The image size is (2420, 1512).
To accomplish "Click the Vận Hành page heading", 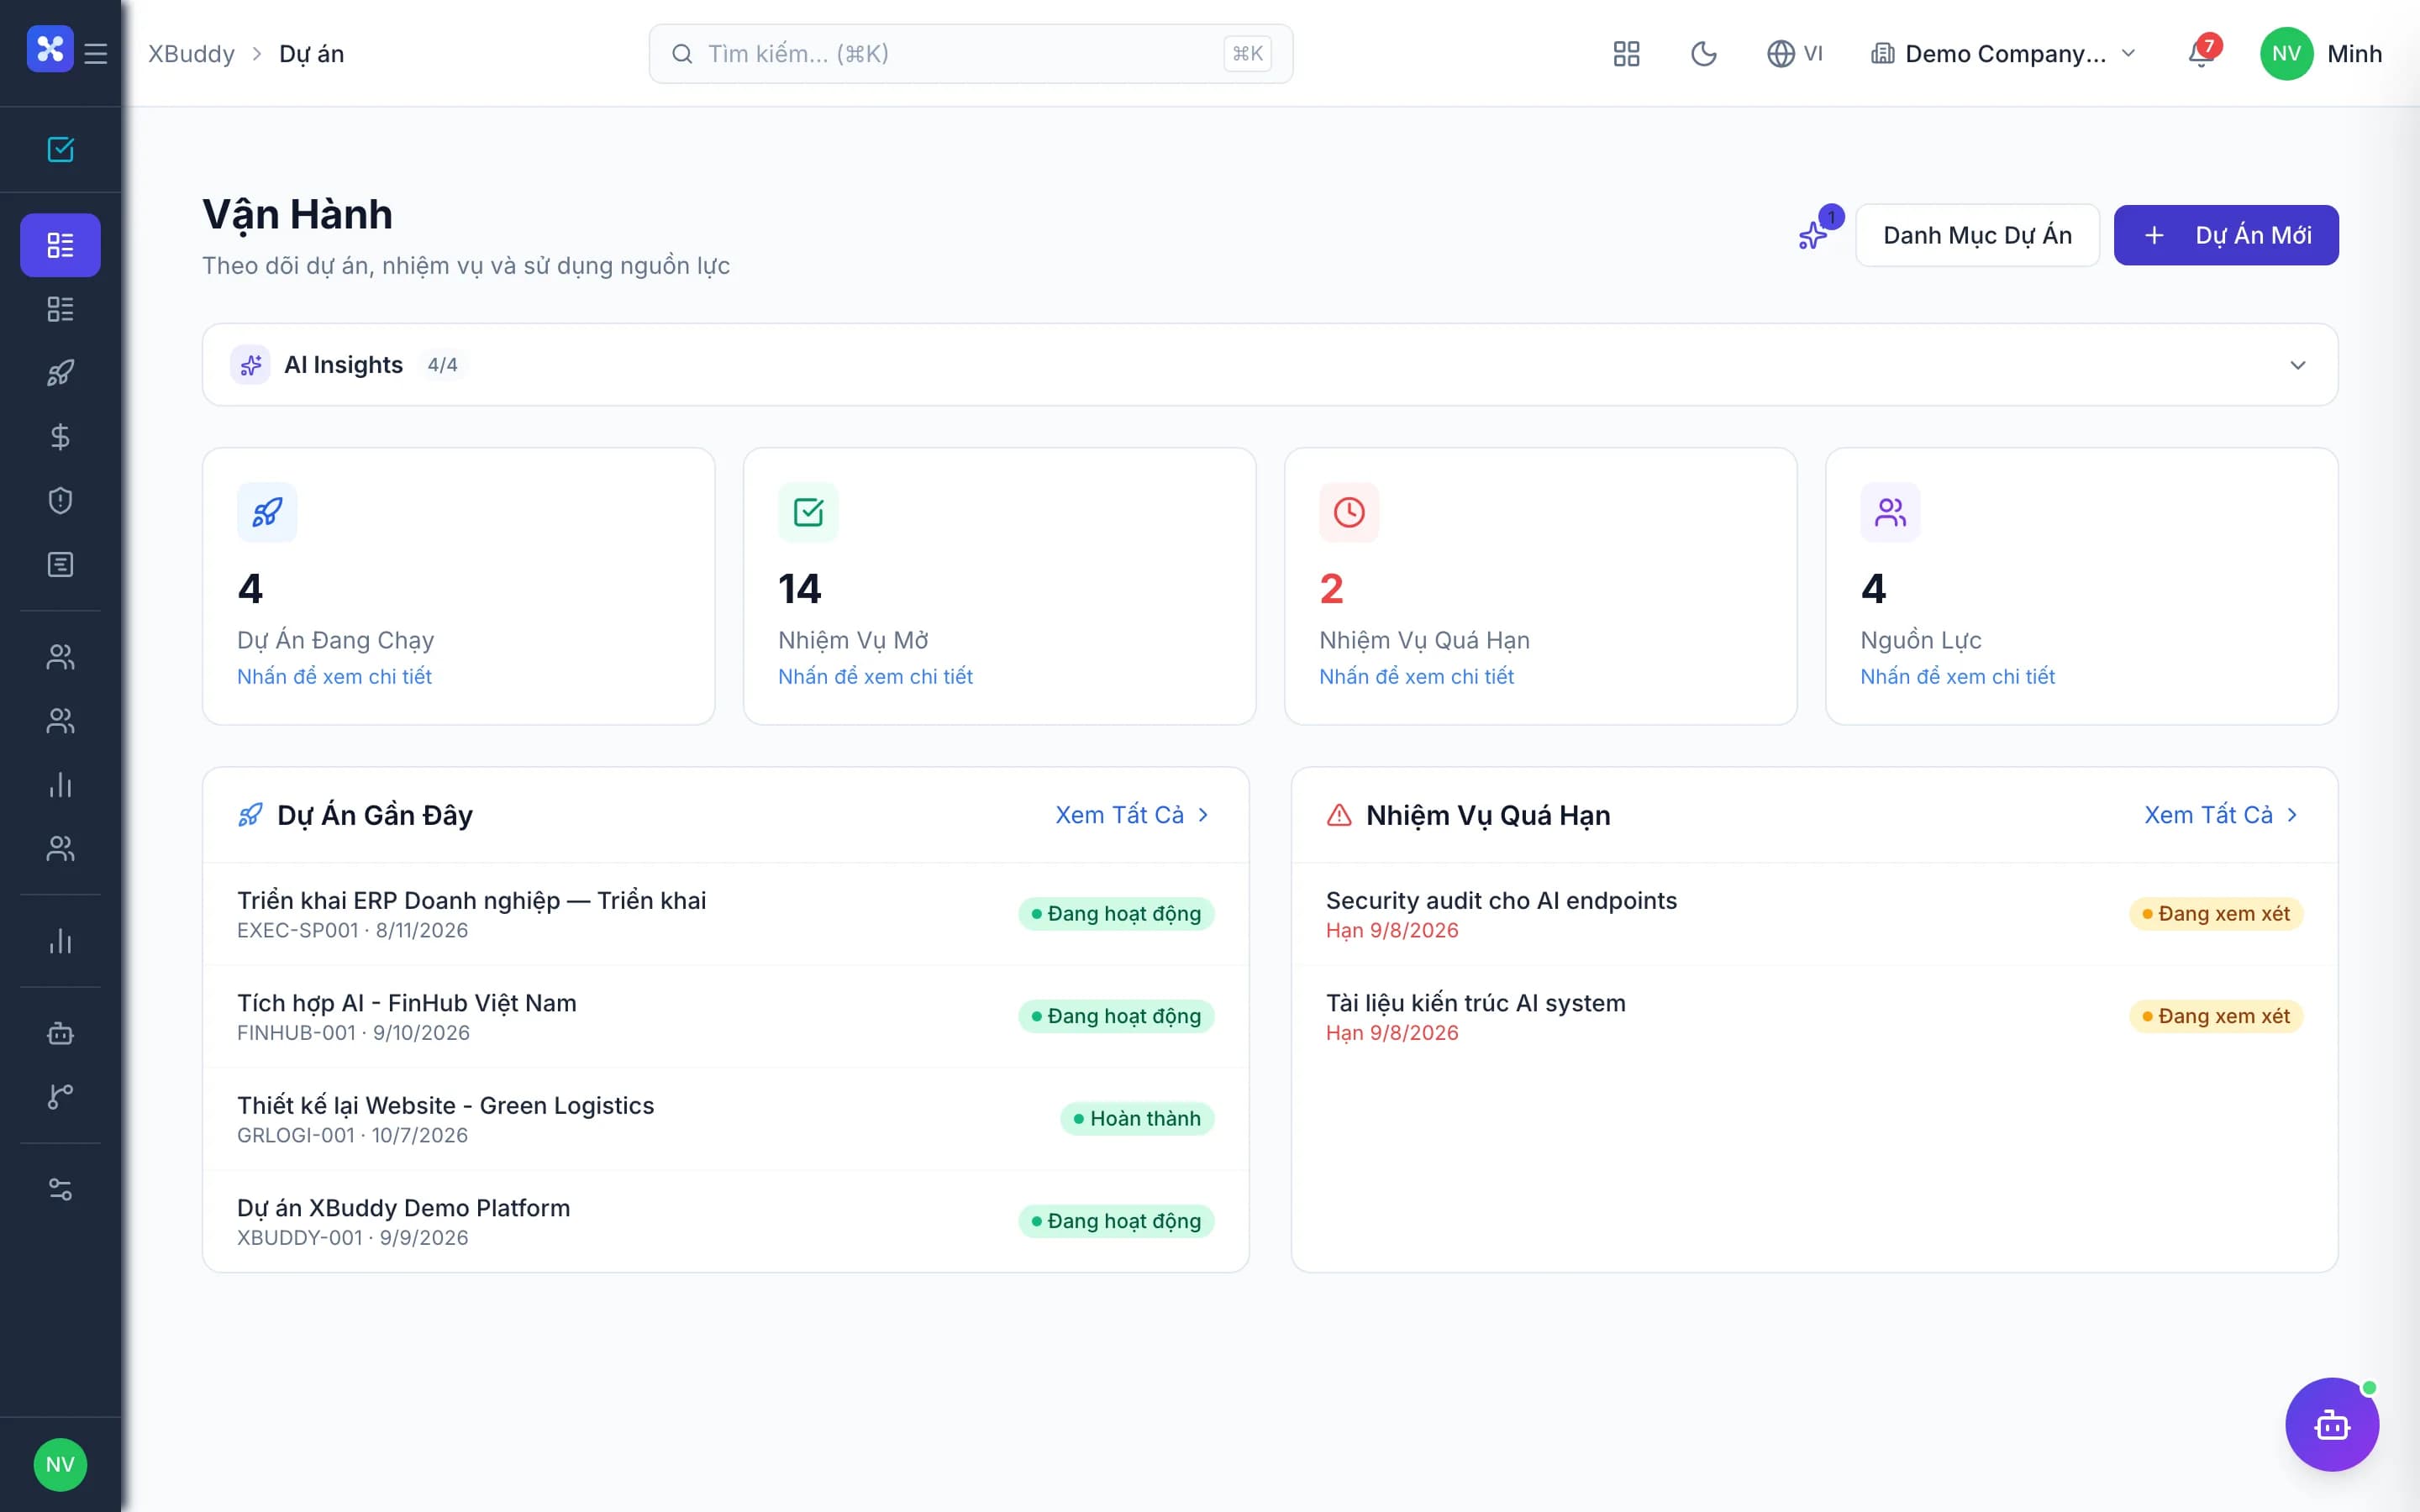I will click(297, 214).
